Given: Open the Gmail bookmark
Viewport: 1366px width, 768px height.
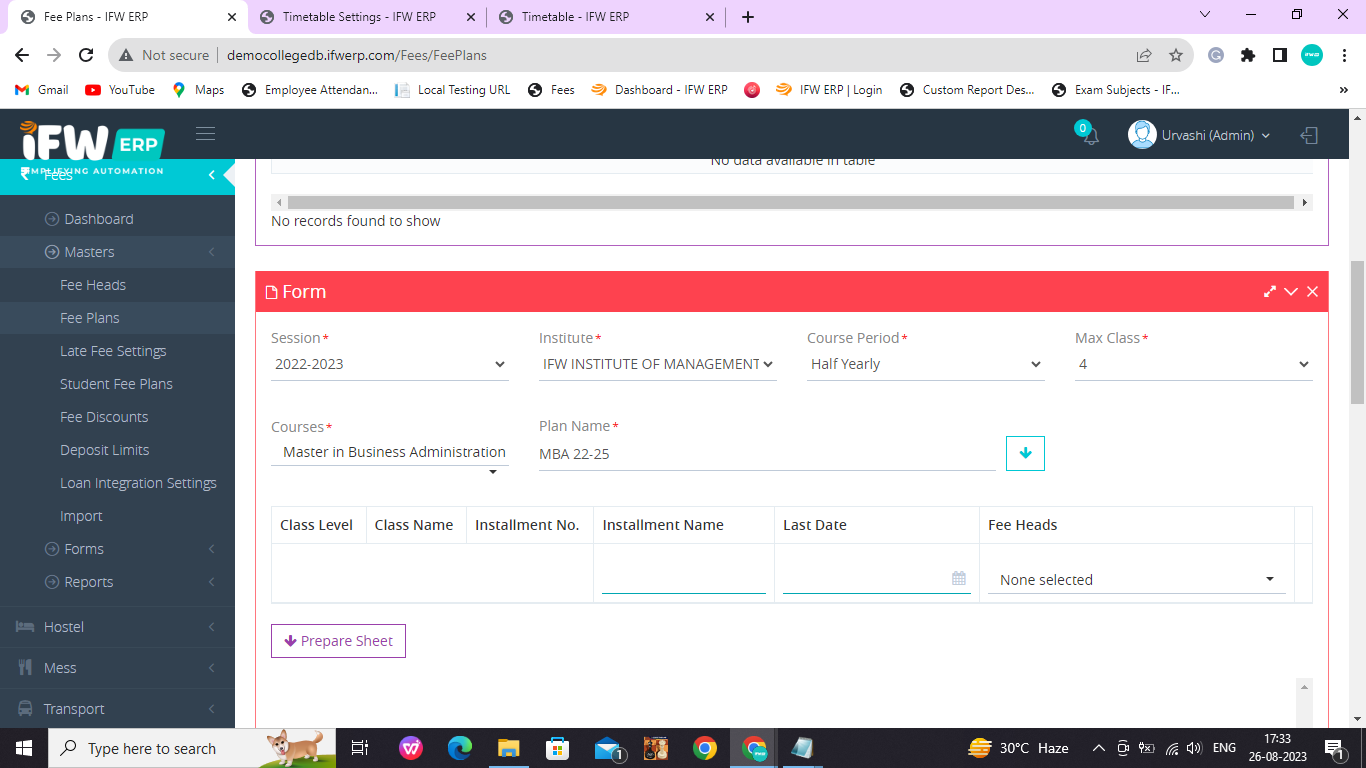Looking at the screenshot, I should tap(42, 90).
